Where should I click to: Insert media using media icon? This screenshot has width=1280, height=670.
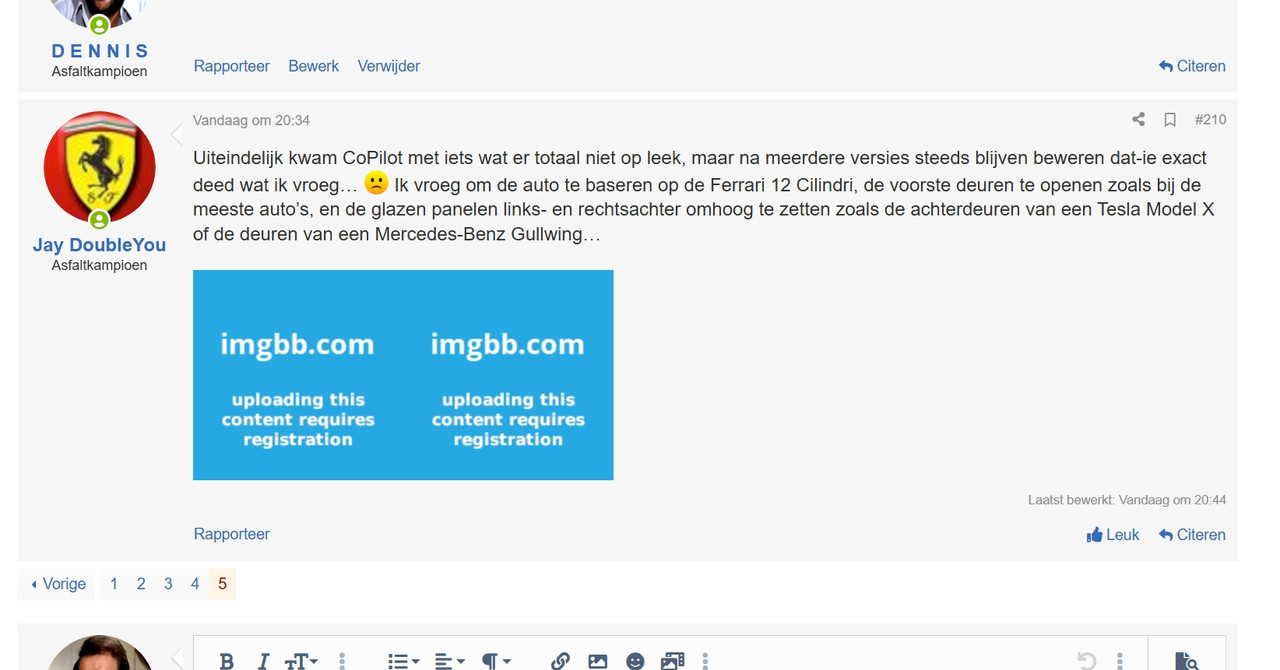[672, 661]
